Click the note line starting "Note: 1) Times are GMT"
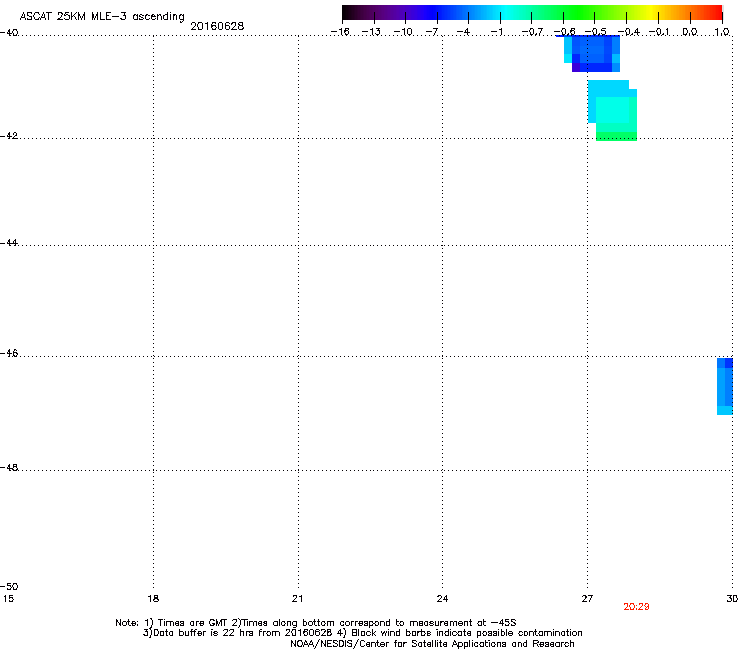 pos(316,623)
